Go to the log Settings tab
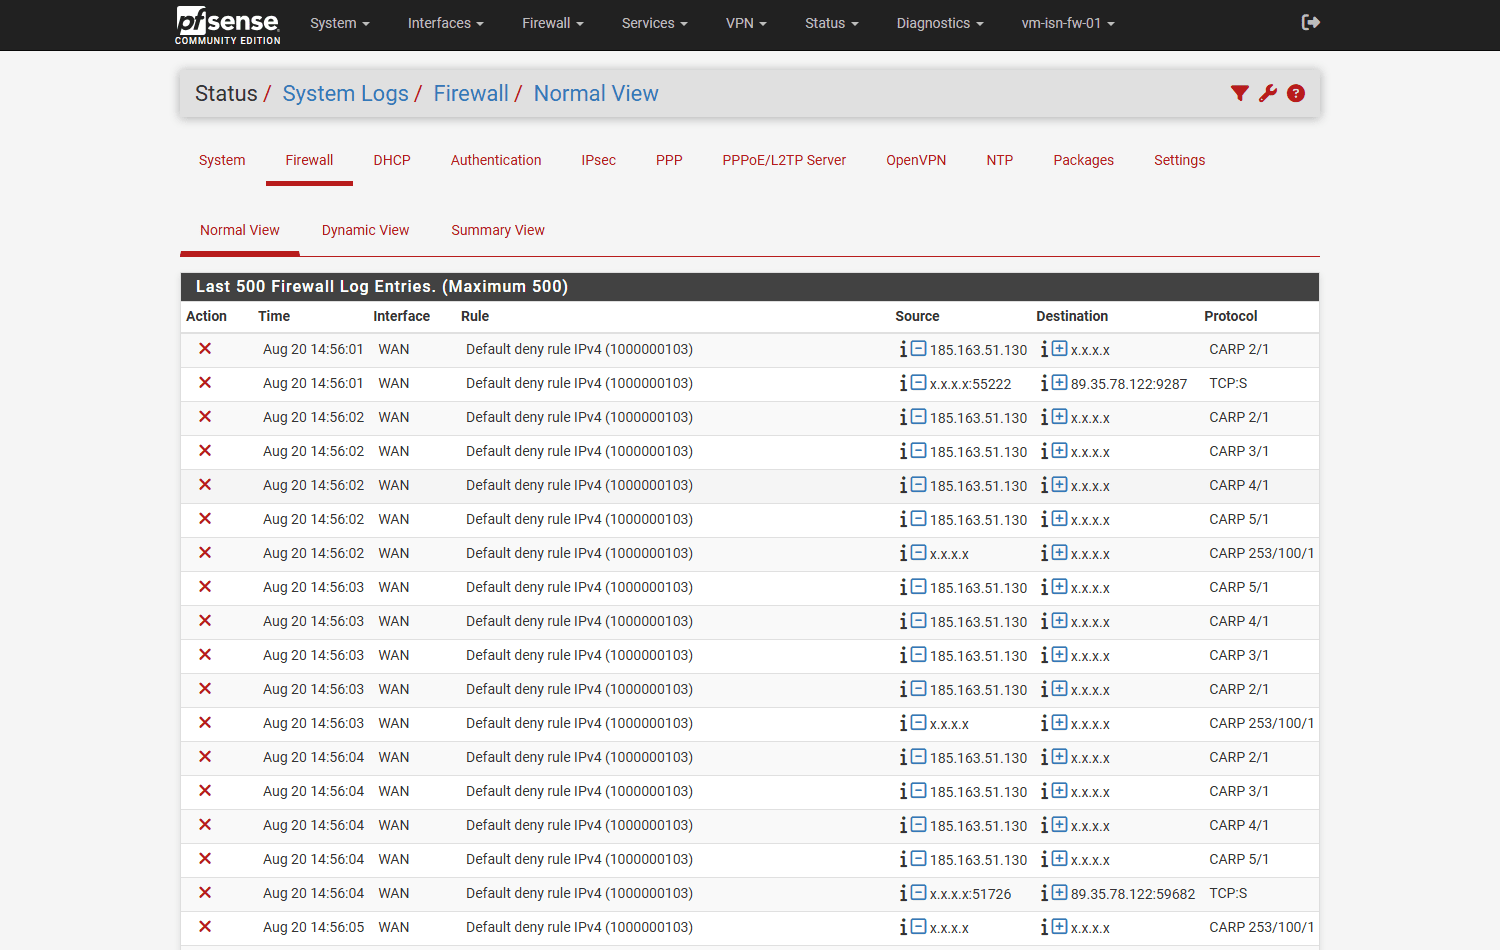1500x950 pixels. pos(1180,160)
